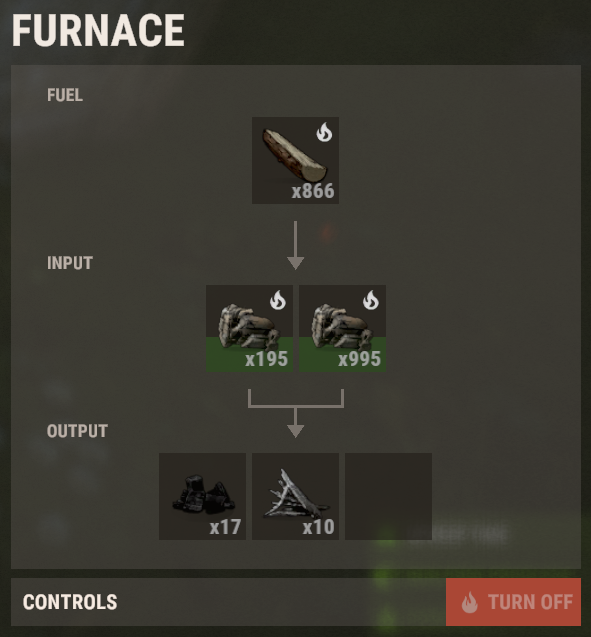Click flame icon on Turn Off button
Image resolution: width=591 pixels, height=637 pixels.
[470, 602]
